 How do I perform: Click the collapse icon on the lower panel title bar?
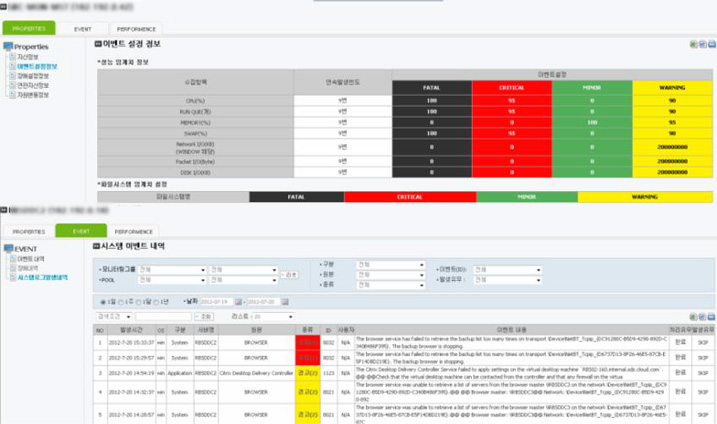(4, 209)
